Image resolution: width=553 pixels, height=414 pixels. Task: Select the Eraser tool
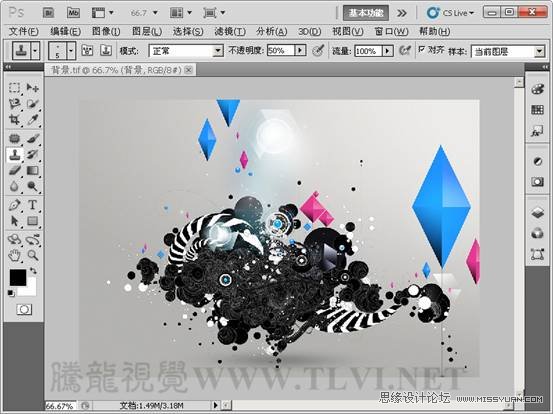(x=14, y=171)
